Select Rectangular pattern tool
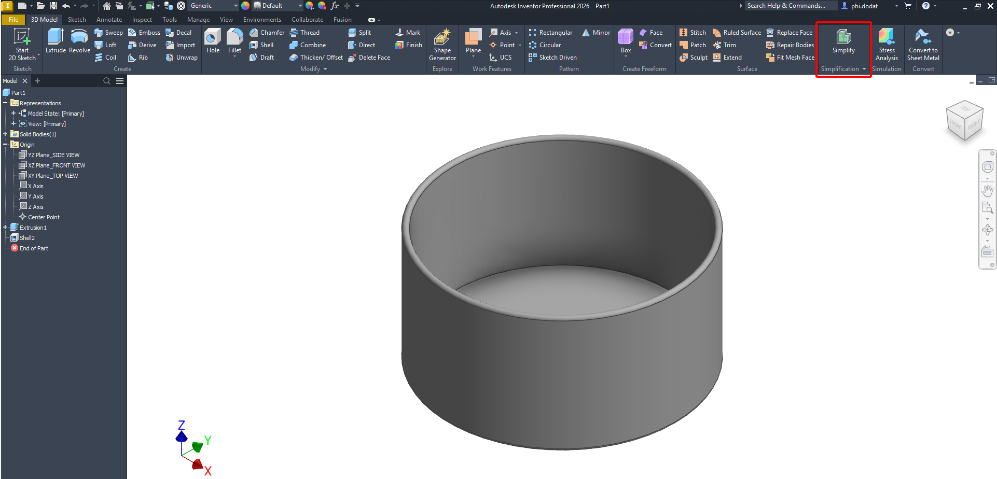997x479 pixels. [551, 32]
